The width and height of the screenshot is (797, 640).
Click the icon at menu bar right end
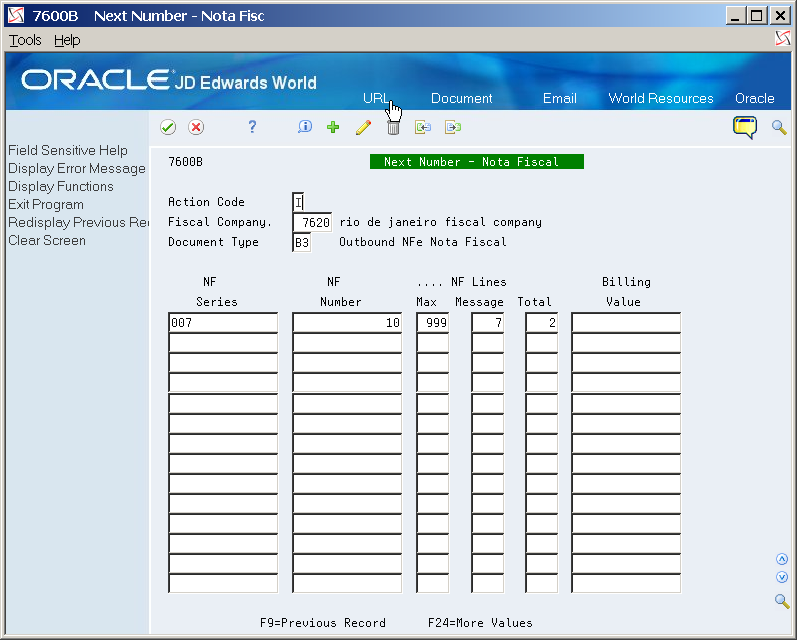[783, 38]
